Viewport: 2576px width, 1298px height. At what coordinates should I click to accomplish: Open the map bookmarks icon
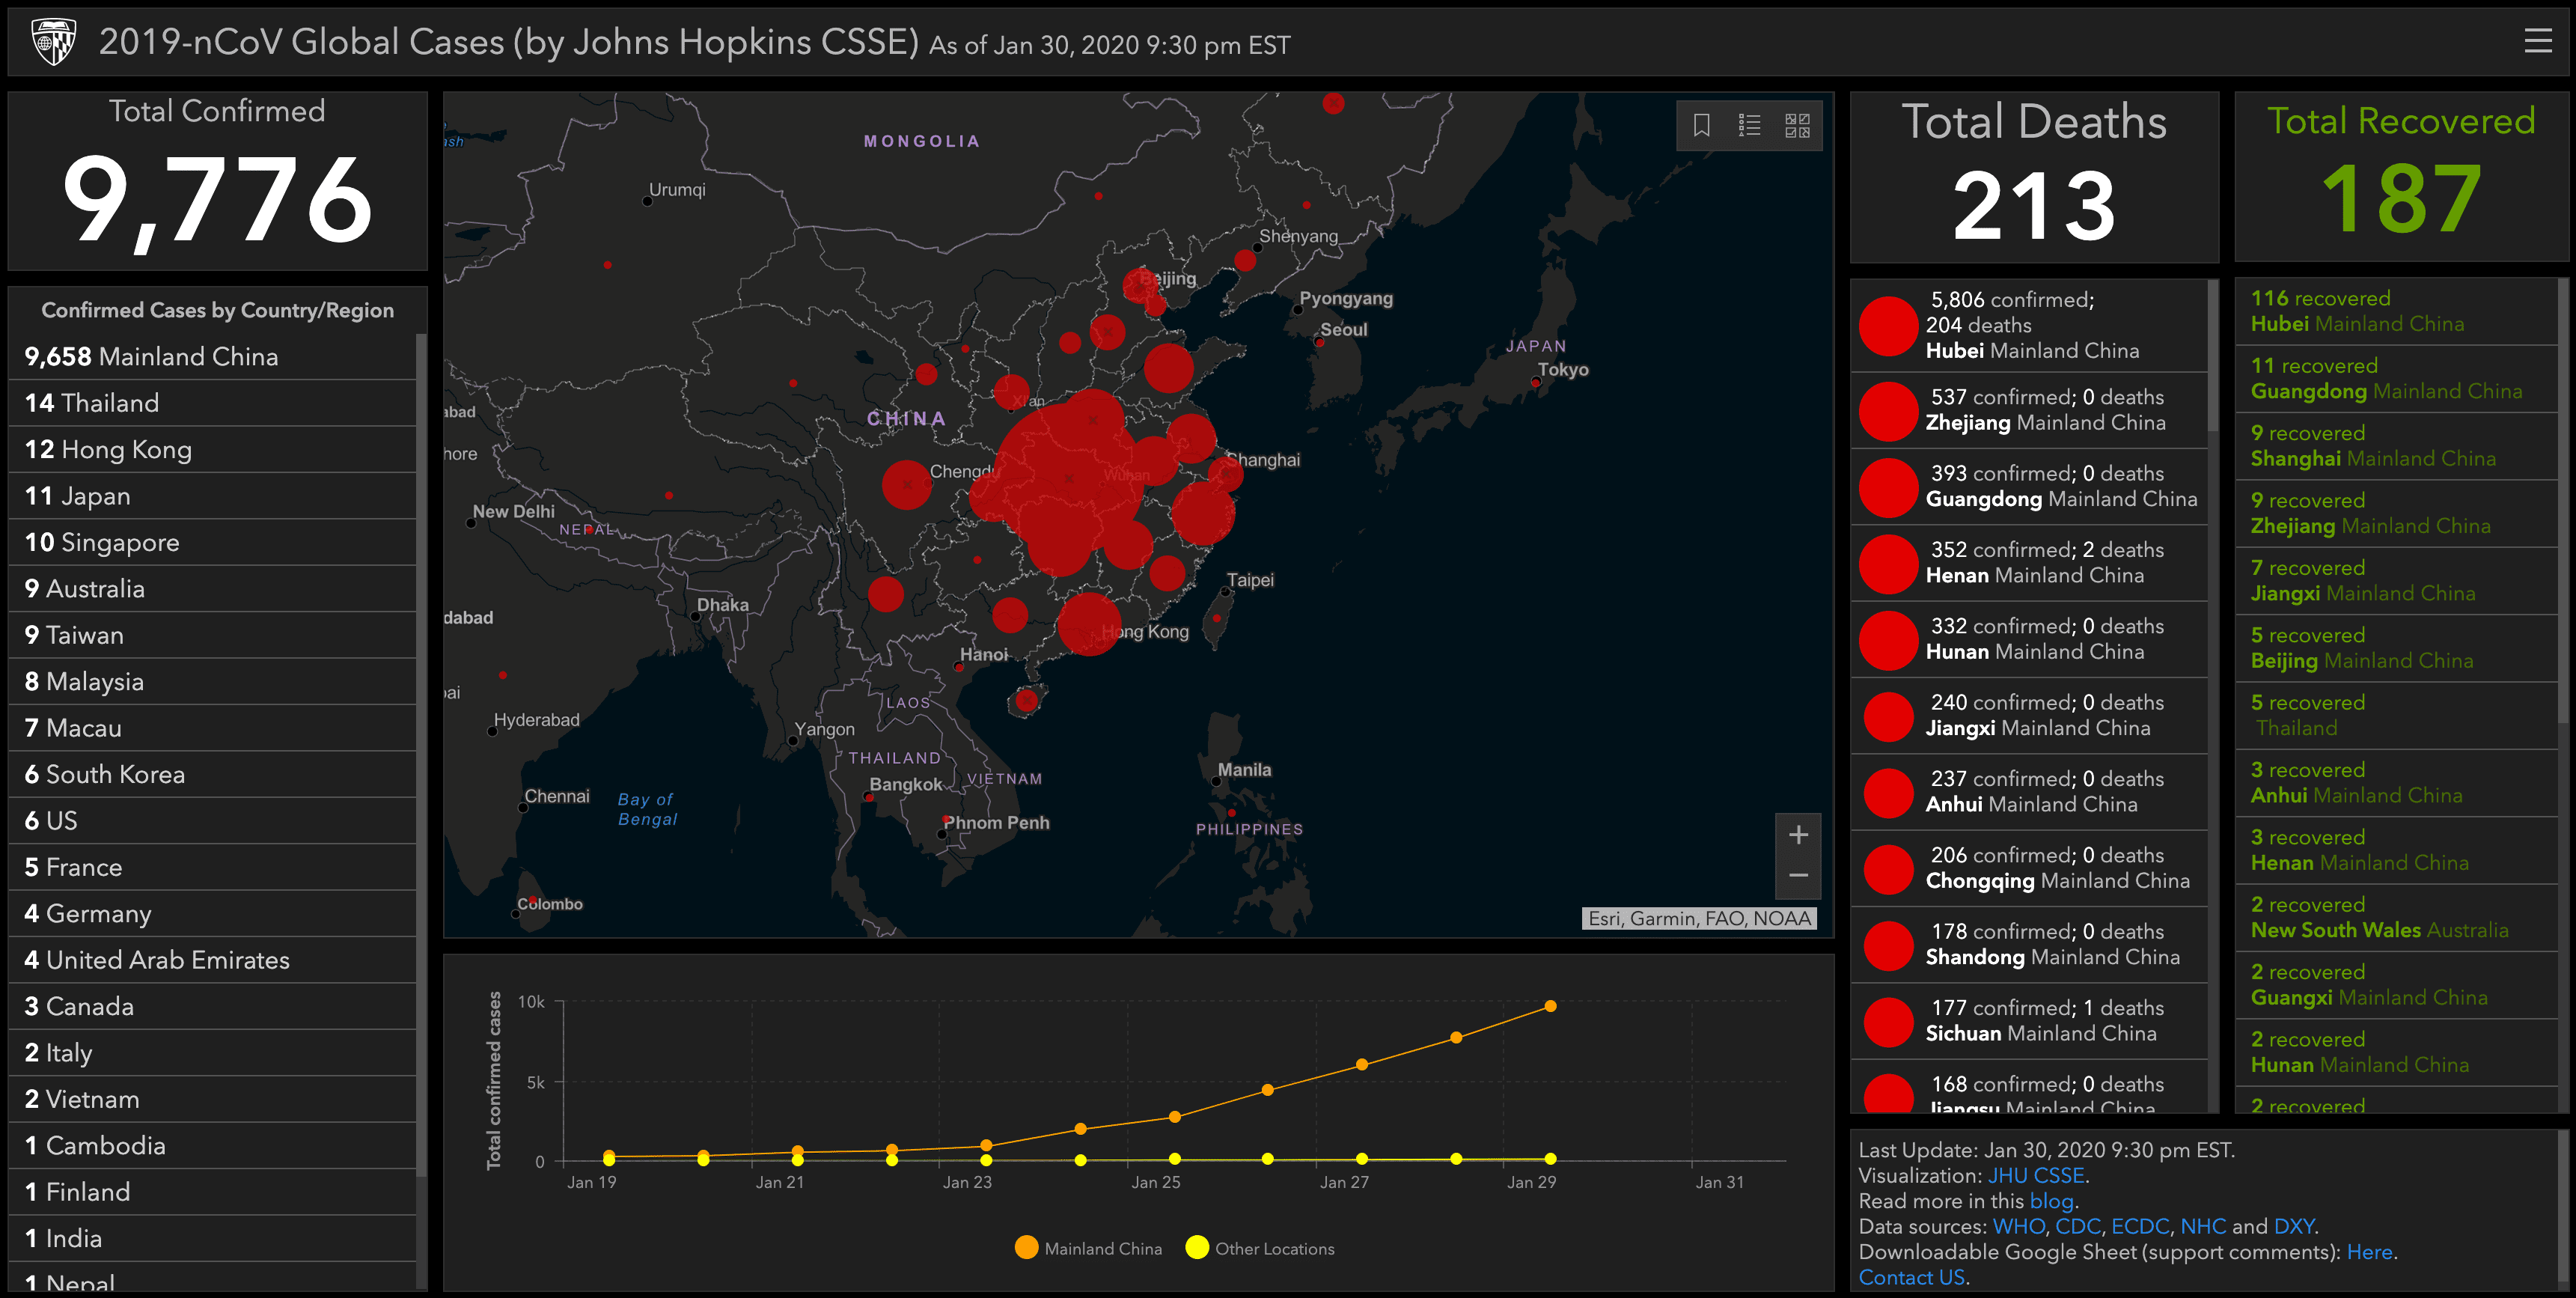click(x=1701, y=125)
